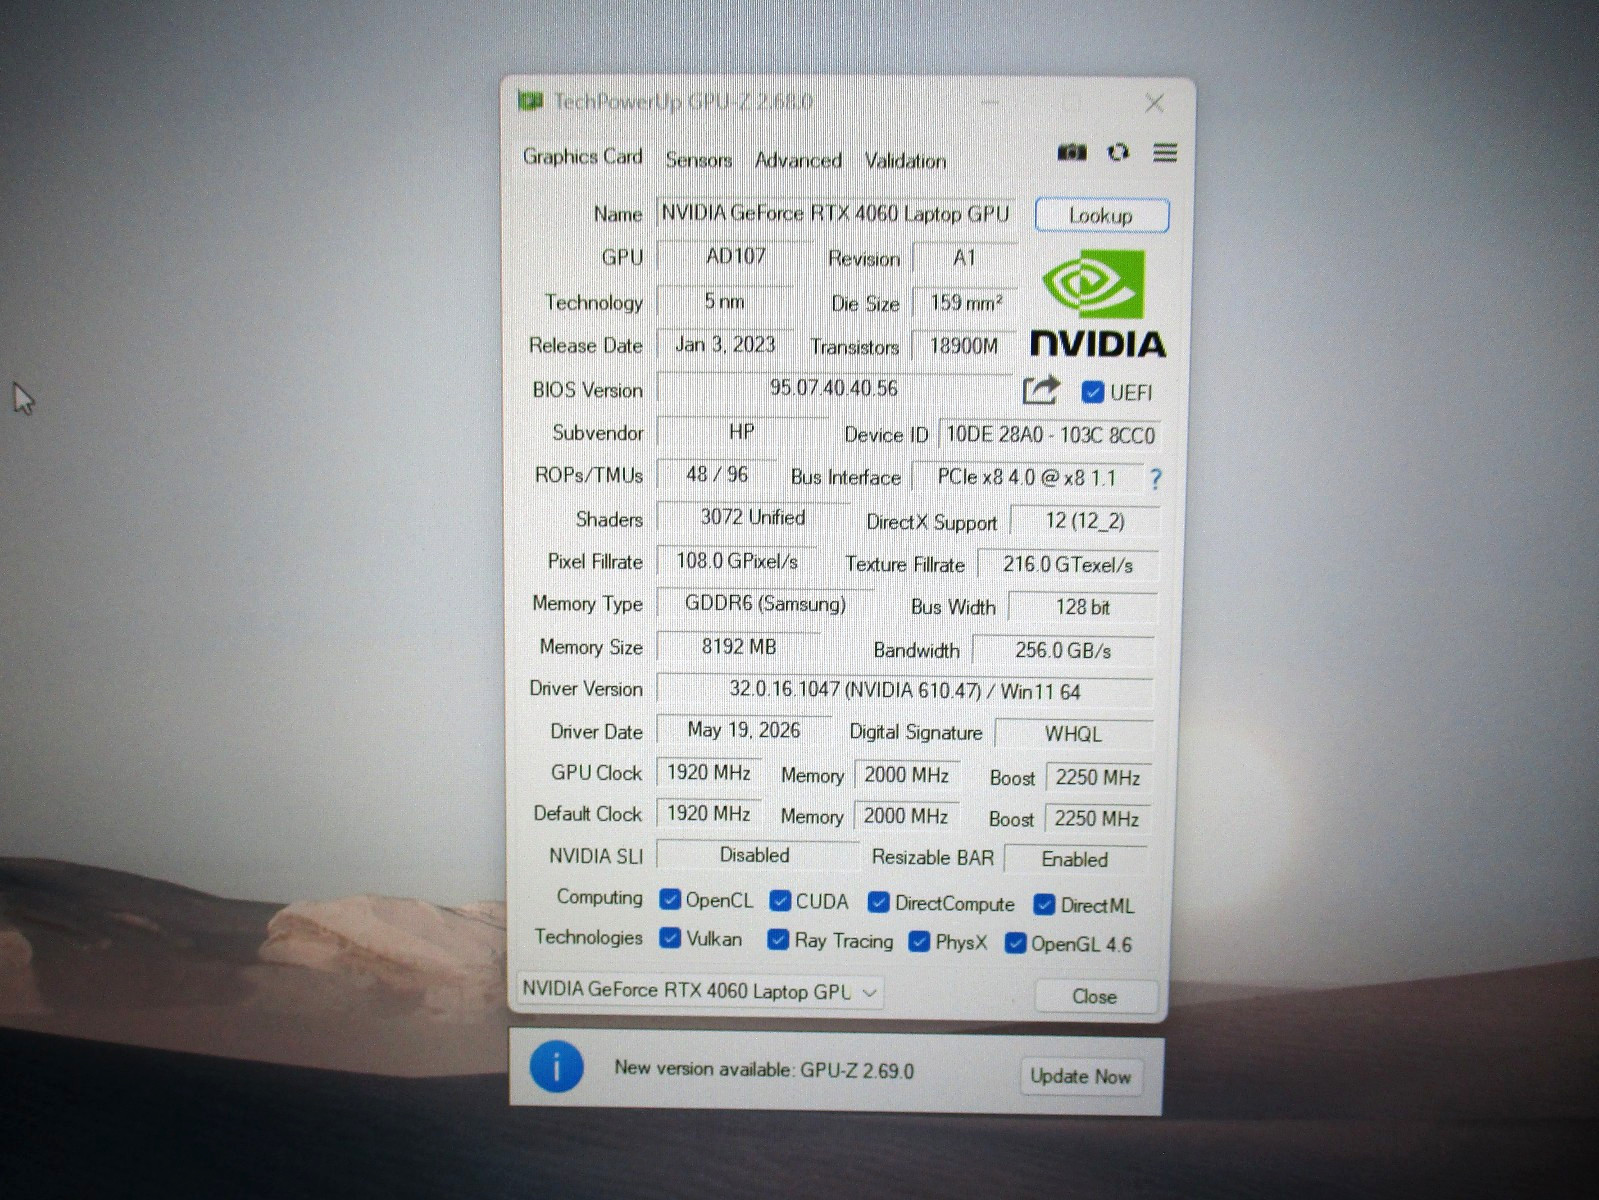
Task: Click the Bus Interface question mark icon
Action: pos(1156,479)
